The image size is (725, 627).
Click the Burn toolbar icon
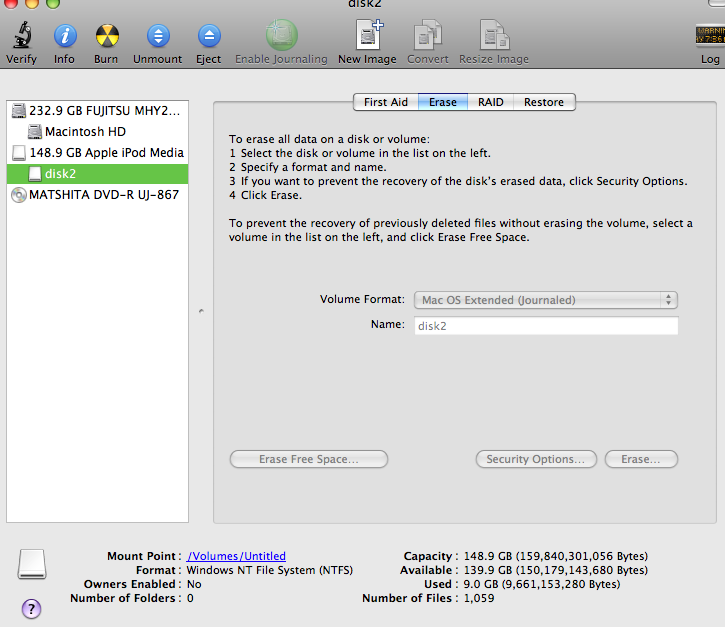(107, 36)
